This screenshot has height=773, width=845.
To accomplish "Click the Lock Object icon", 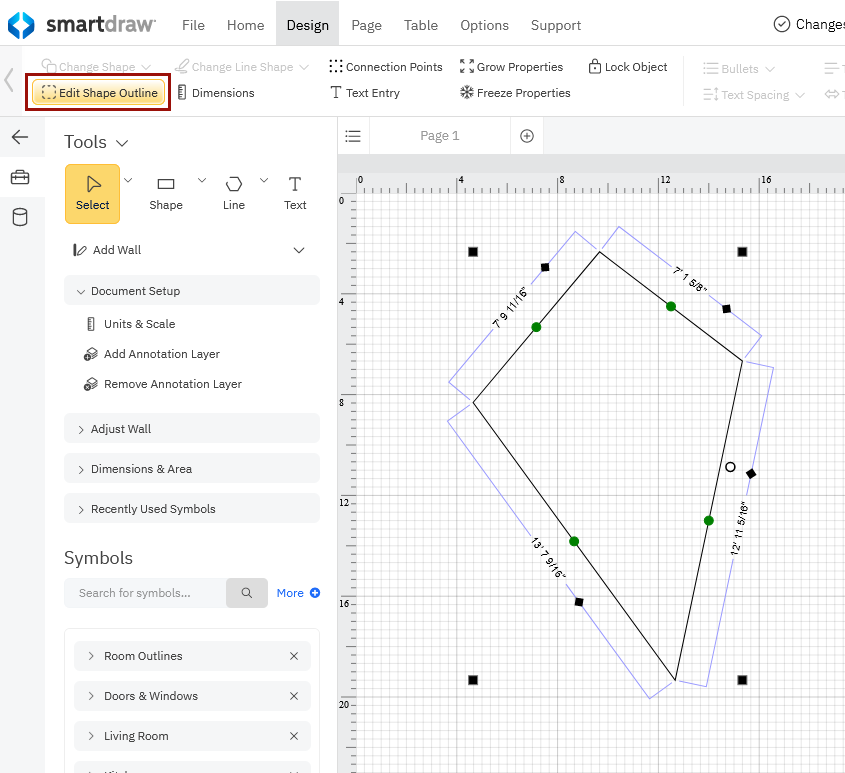I will [x=595, y=67].
